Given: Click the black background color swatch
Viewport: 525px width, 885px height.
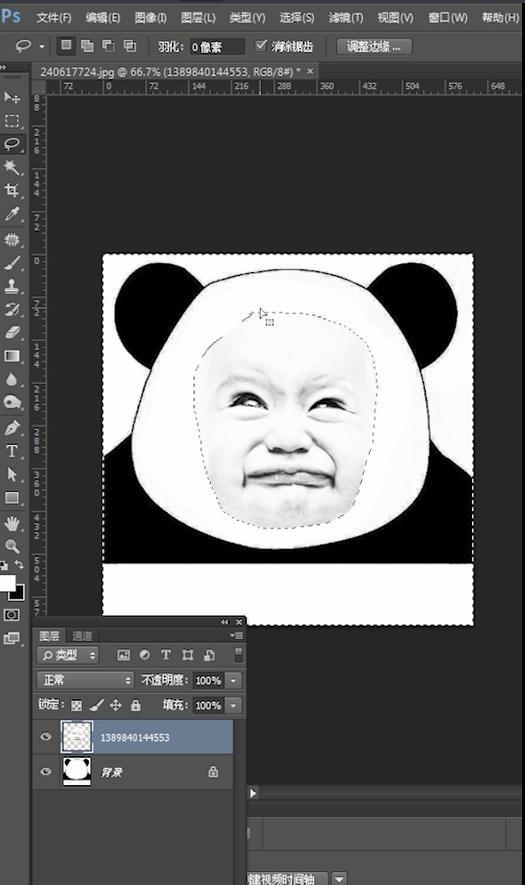Looking at the screenshot, I should (19, 595).
